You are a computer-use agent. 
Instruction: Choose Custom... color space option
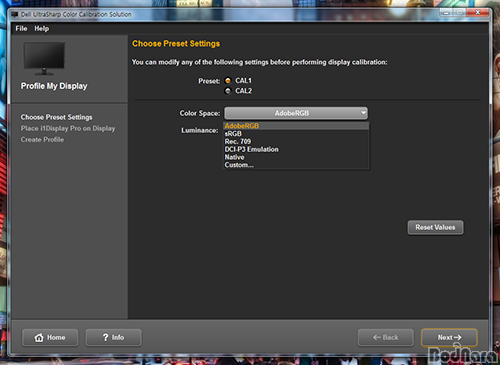click(x=296, y=165)
